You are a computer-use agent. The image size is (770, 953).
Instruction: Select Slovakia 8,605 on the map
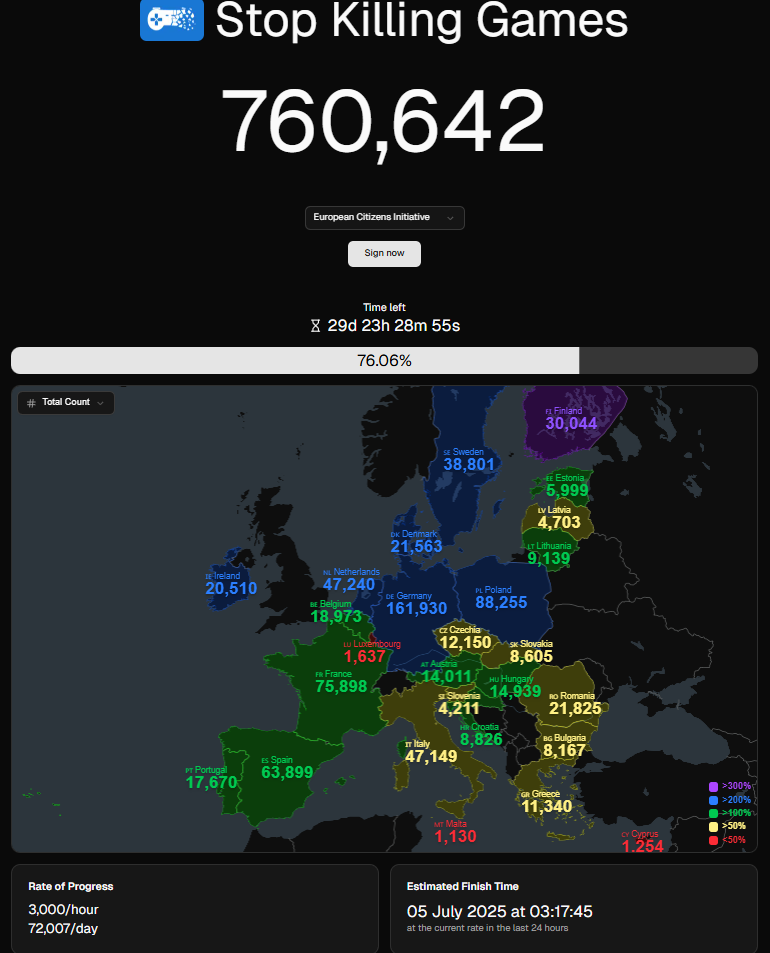point(531,651)
